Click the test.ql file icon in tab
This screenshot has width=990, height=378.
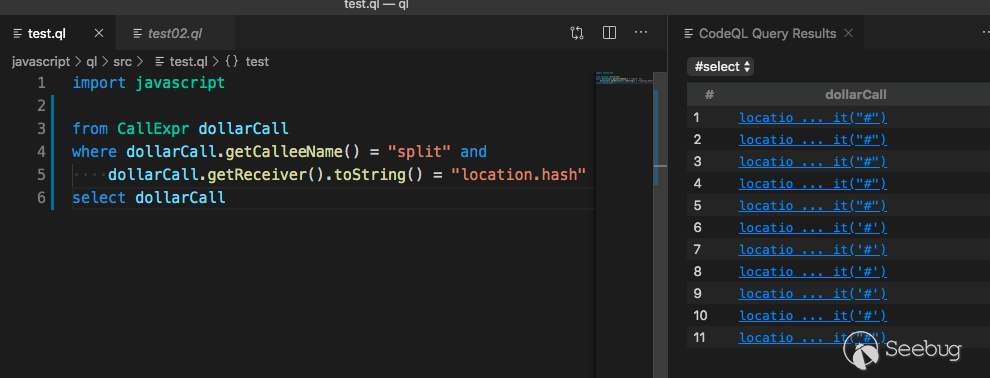(x=17, y=33)
